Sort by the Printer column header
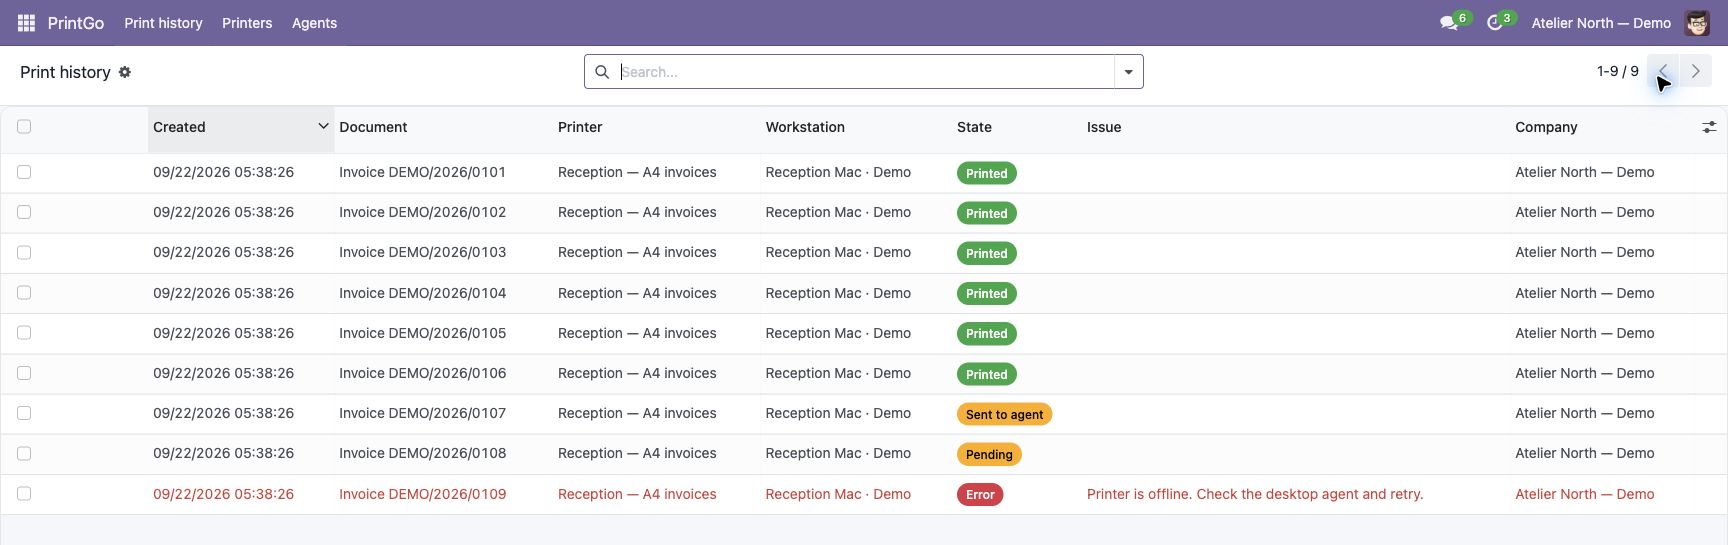Viewport: 1728px width, 545px height. click(x=580, y=127)
